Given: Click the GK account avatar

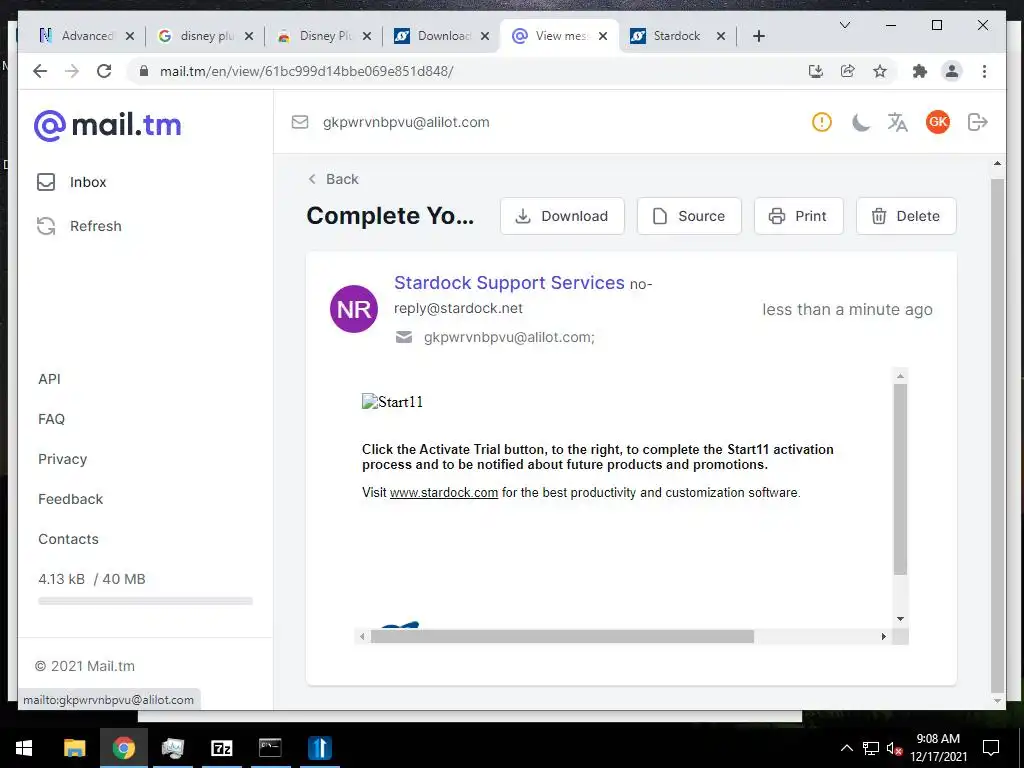Looking at the screenshot, I should point(938,122).
